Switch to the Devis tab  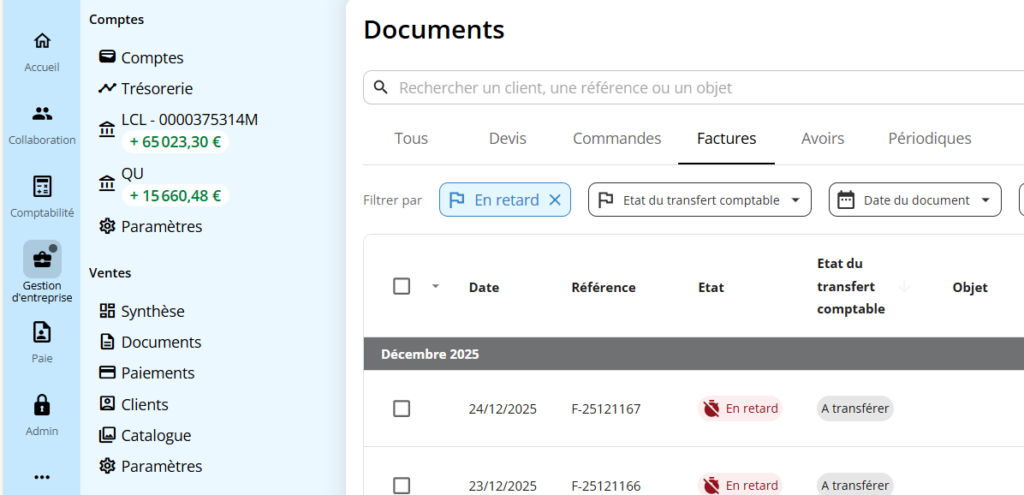[x=507, y=138]
